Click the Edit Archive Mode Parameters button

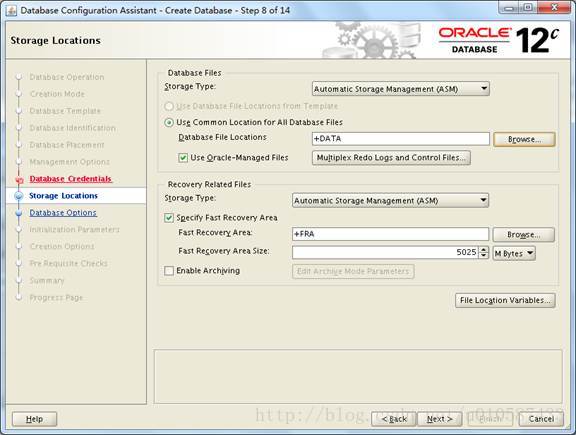353,272
